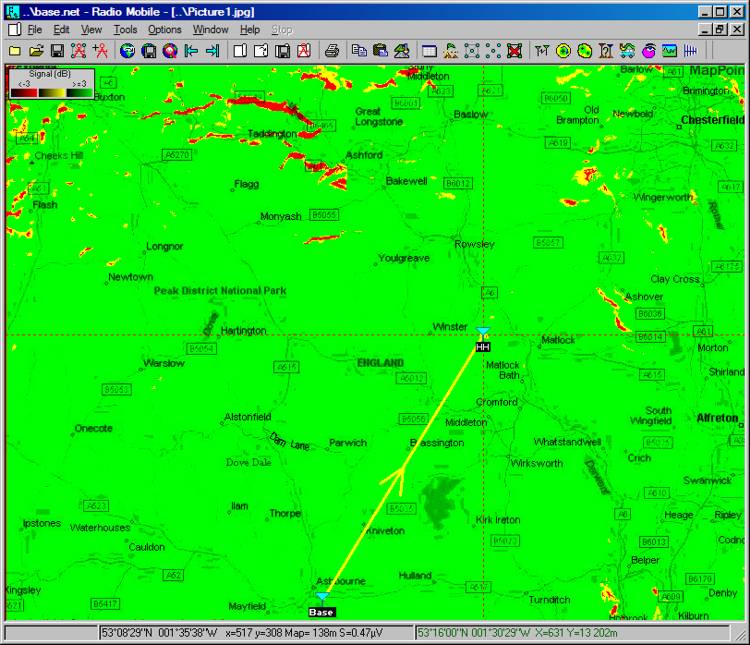Open the View menu
This screenshot has height=645, width=750.
(x=91, y=30)
